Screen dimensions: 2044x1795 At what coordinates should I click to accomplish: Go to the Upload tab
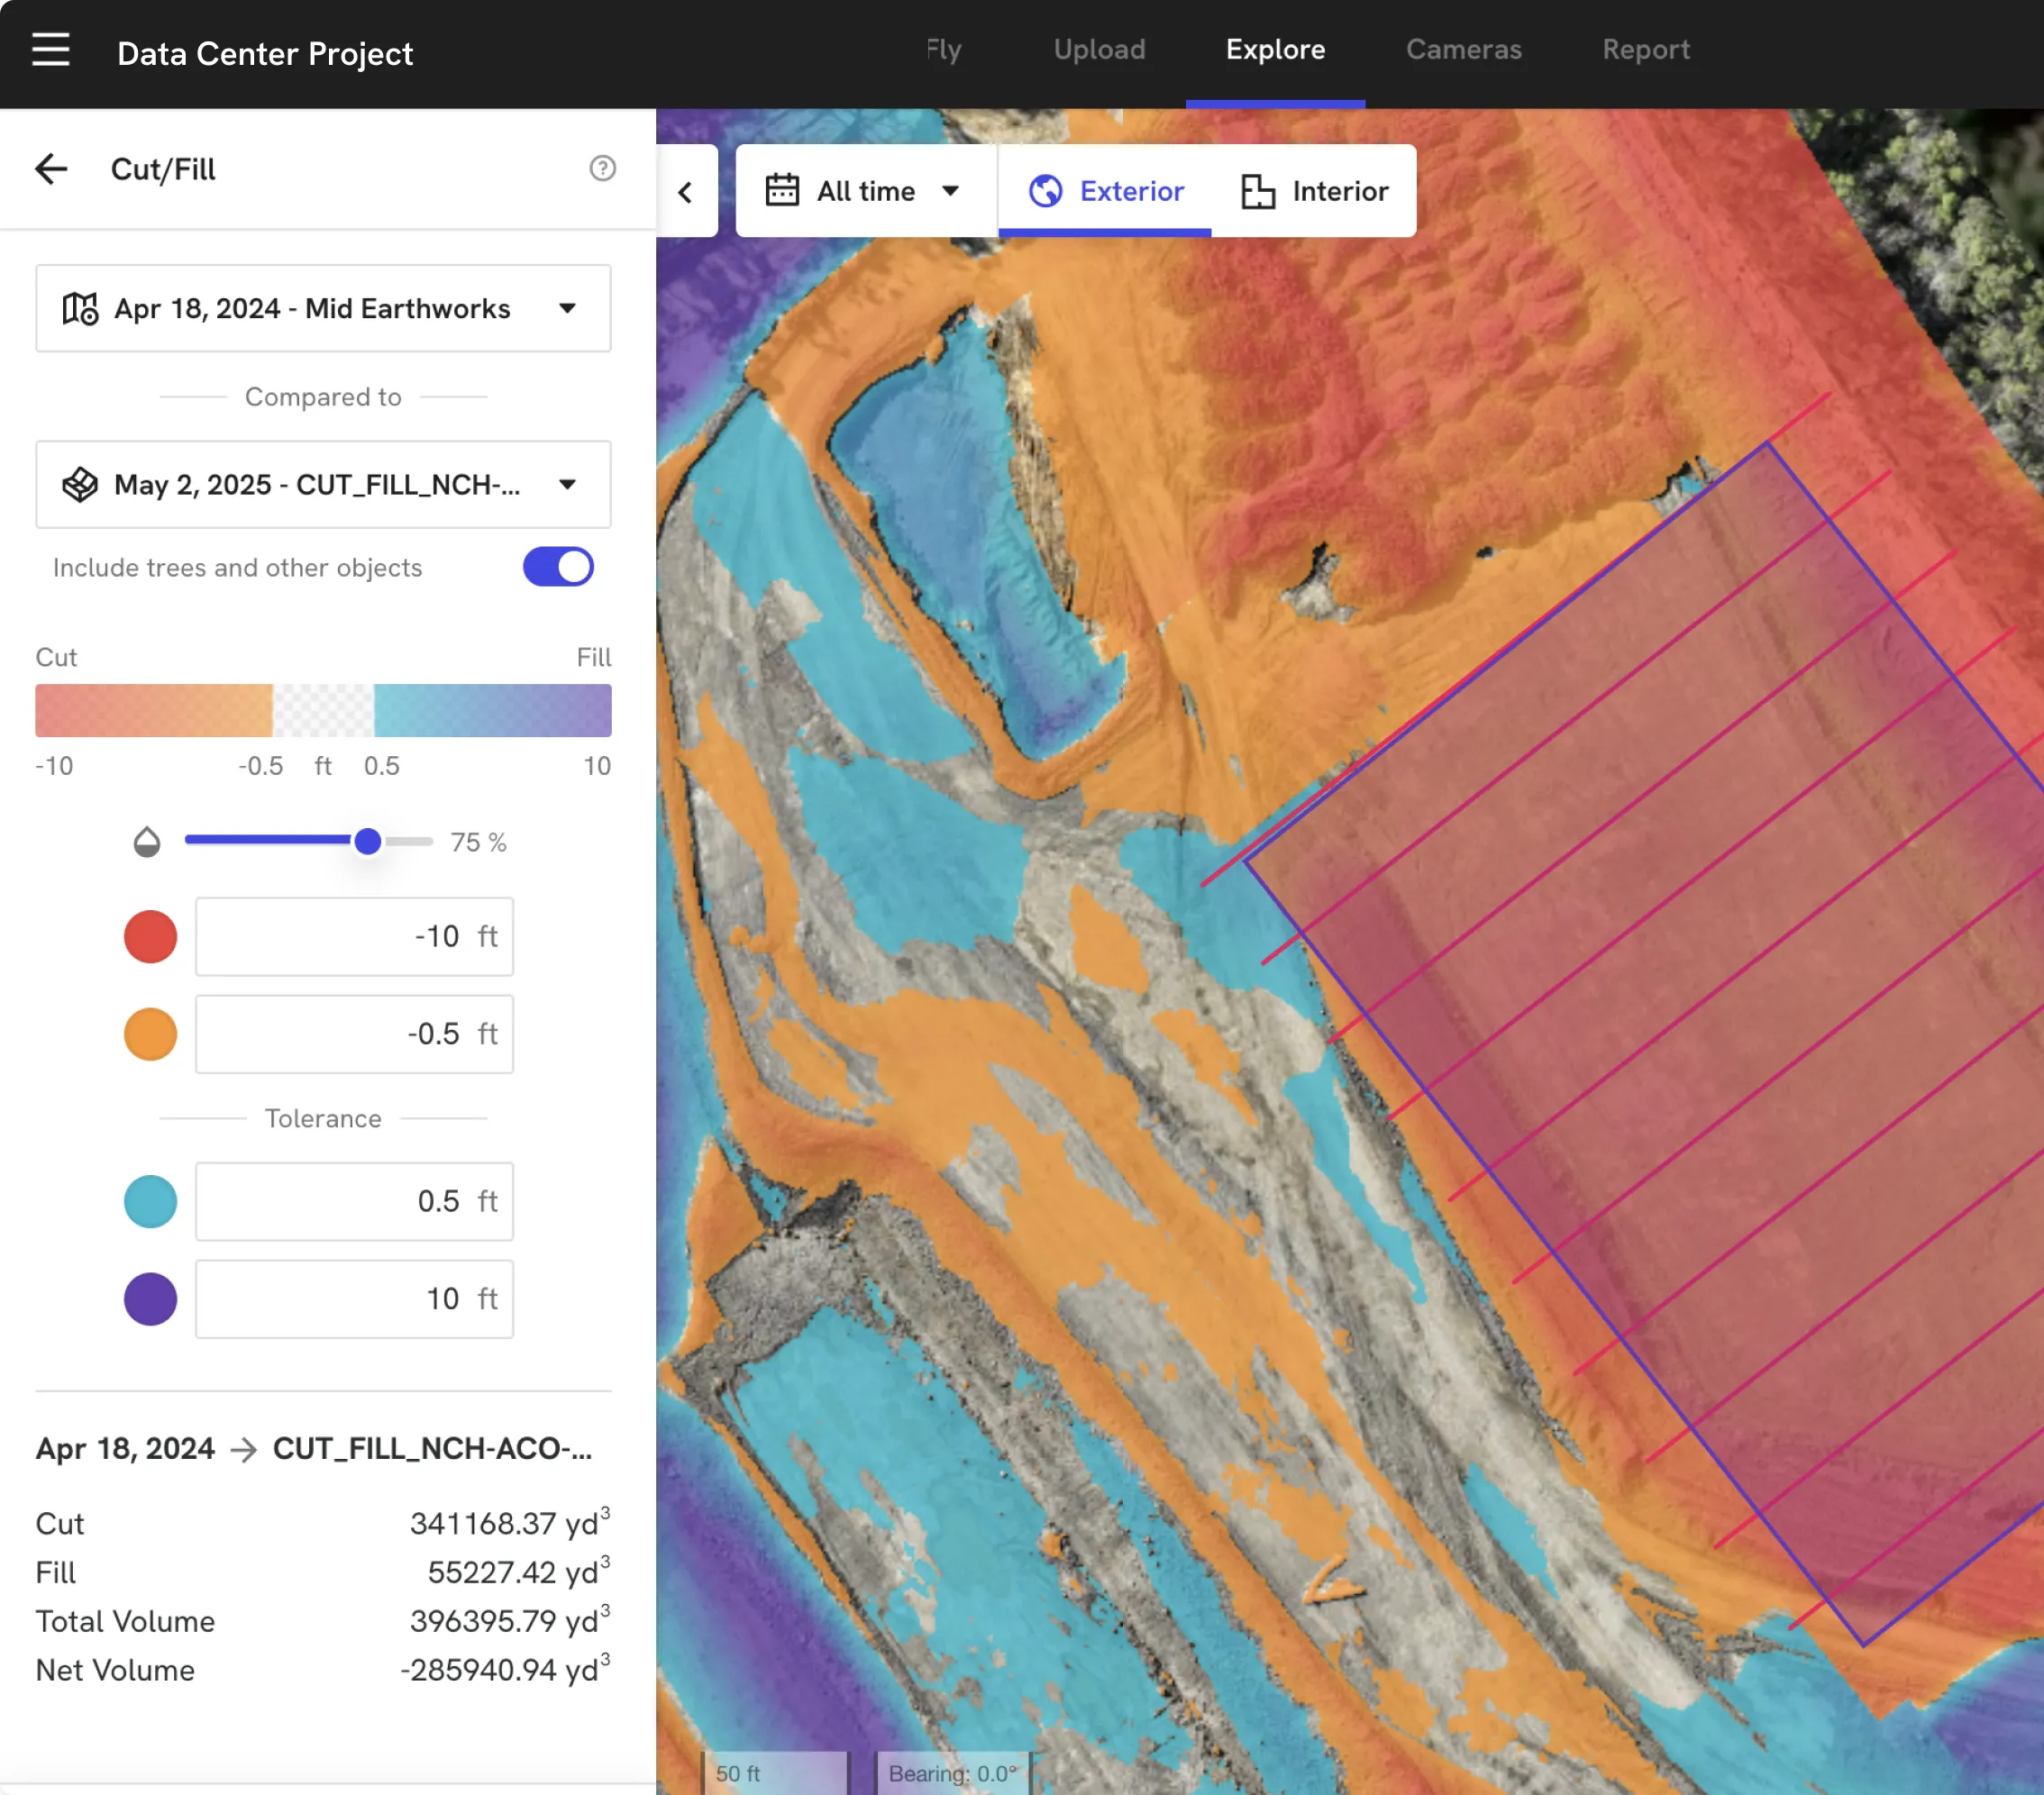pos(1099,50)
